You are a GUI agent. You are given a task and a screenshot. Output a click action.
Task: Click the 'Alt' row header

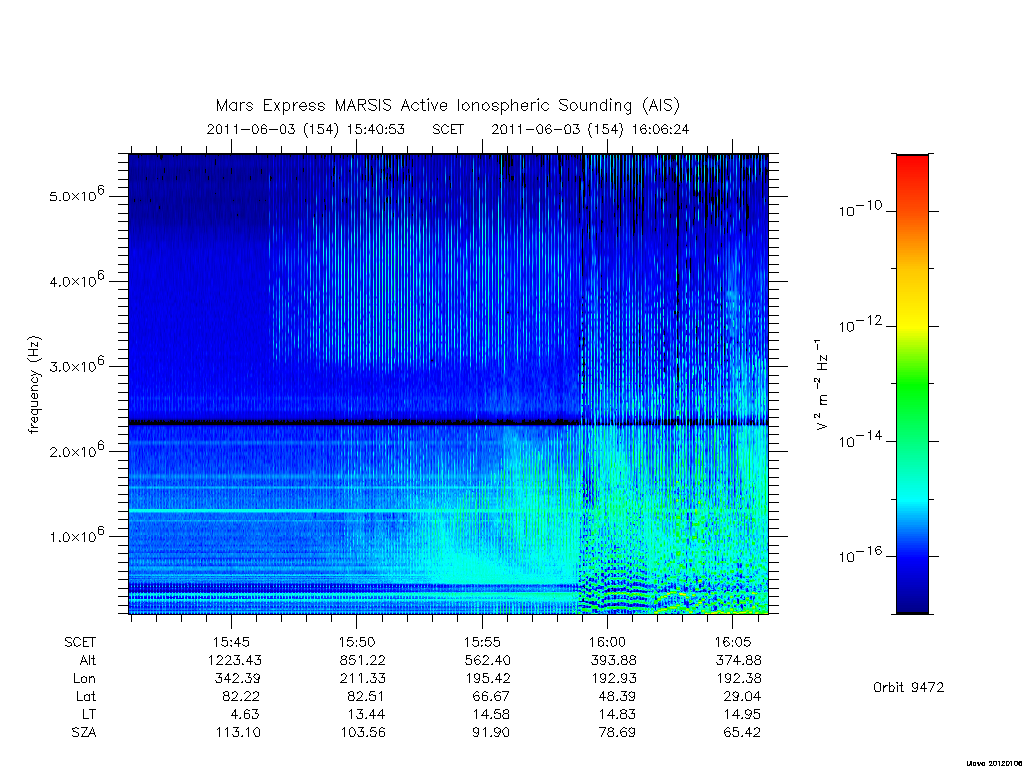point(88,660)
